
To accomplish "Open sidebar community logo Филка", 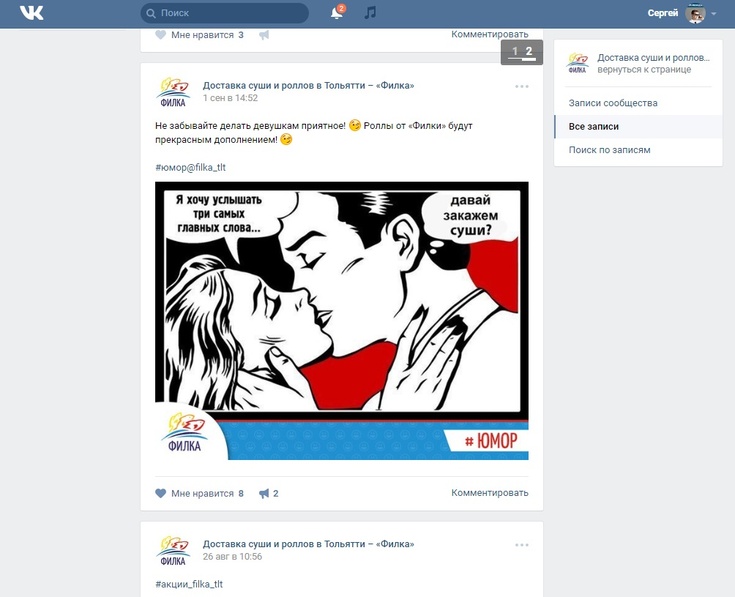I will tap(577, 63).
